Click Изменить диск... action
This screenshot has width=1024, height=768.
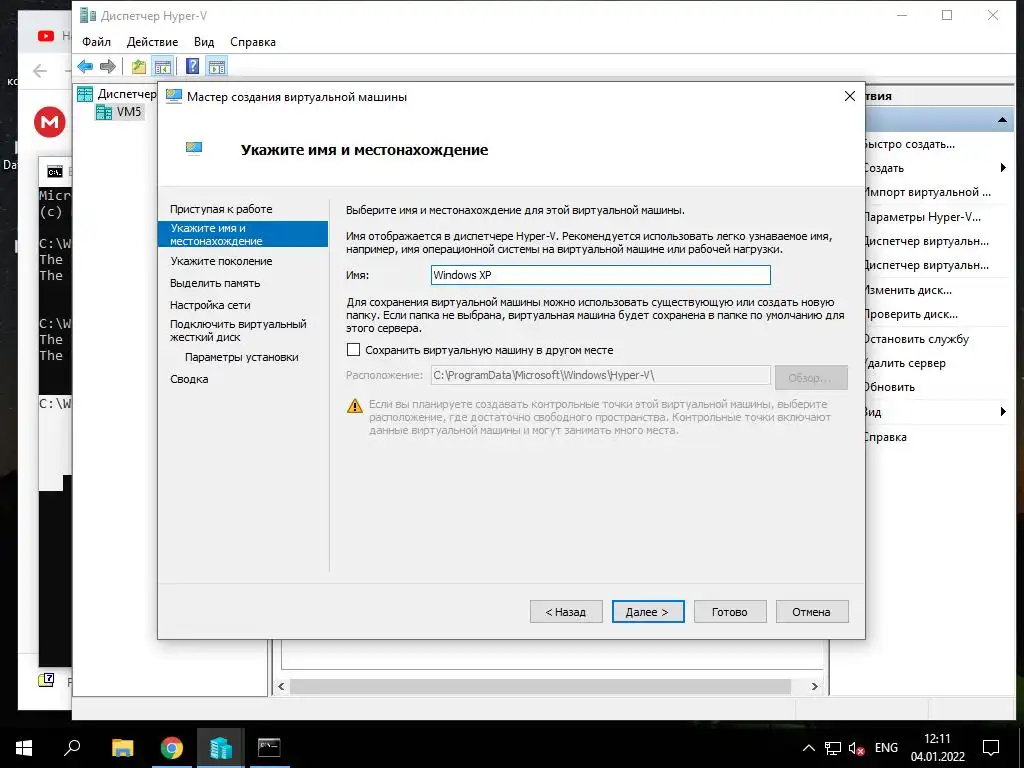(x=908, y=290)
